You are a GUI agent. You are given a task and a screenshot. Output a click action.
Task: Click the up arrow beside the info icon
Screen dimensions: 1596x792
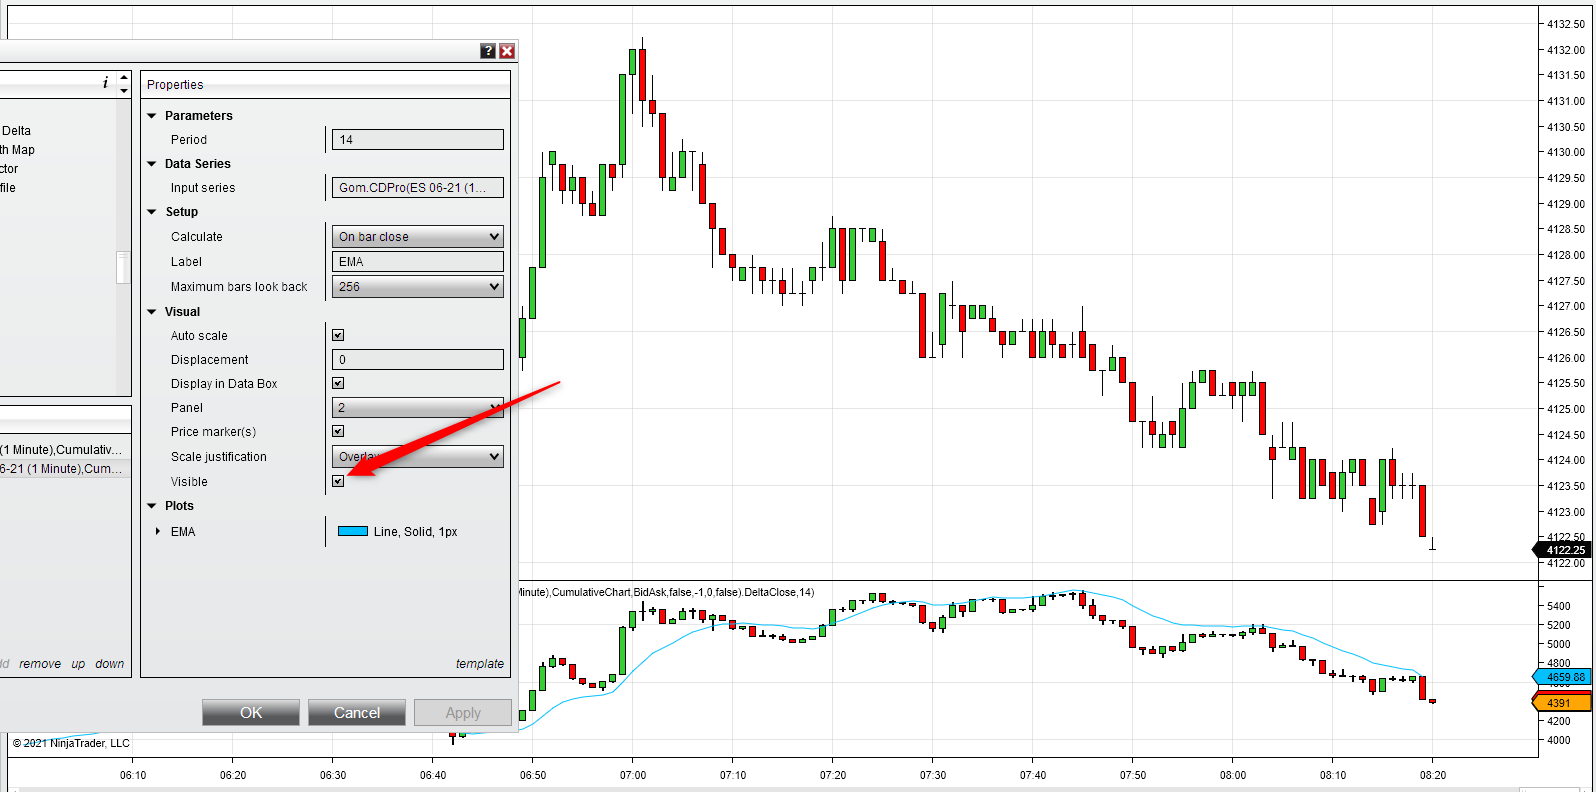(124, 77)
